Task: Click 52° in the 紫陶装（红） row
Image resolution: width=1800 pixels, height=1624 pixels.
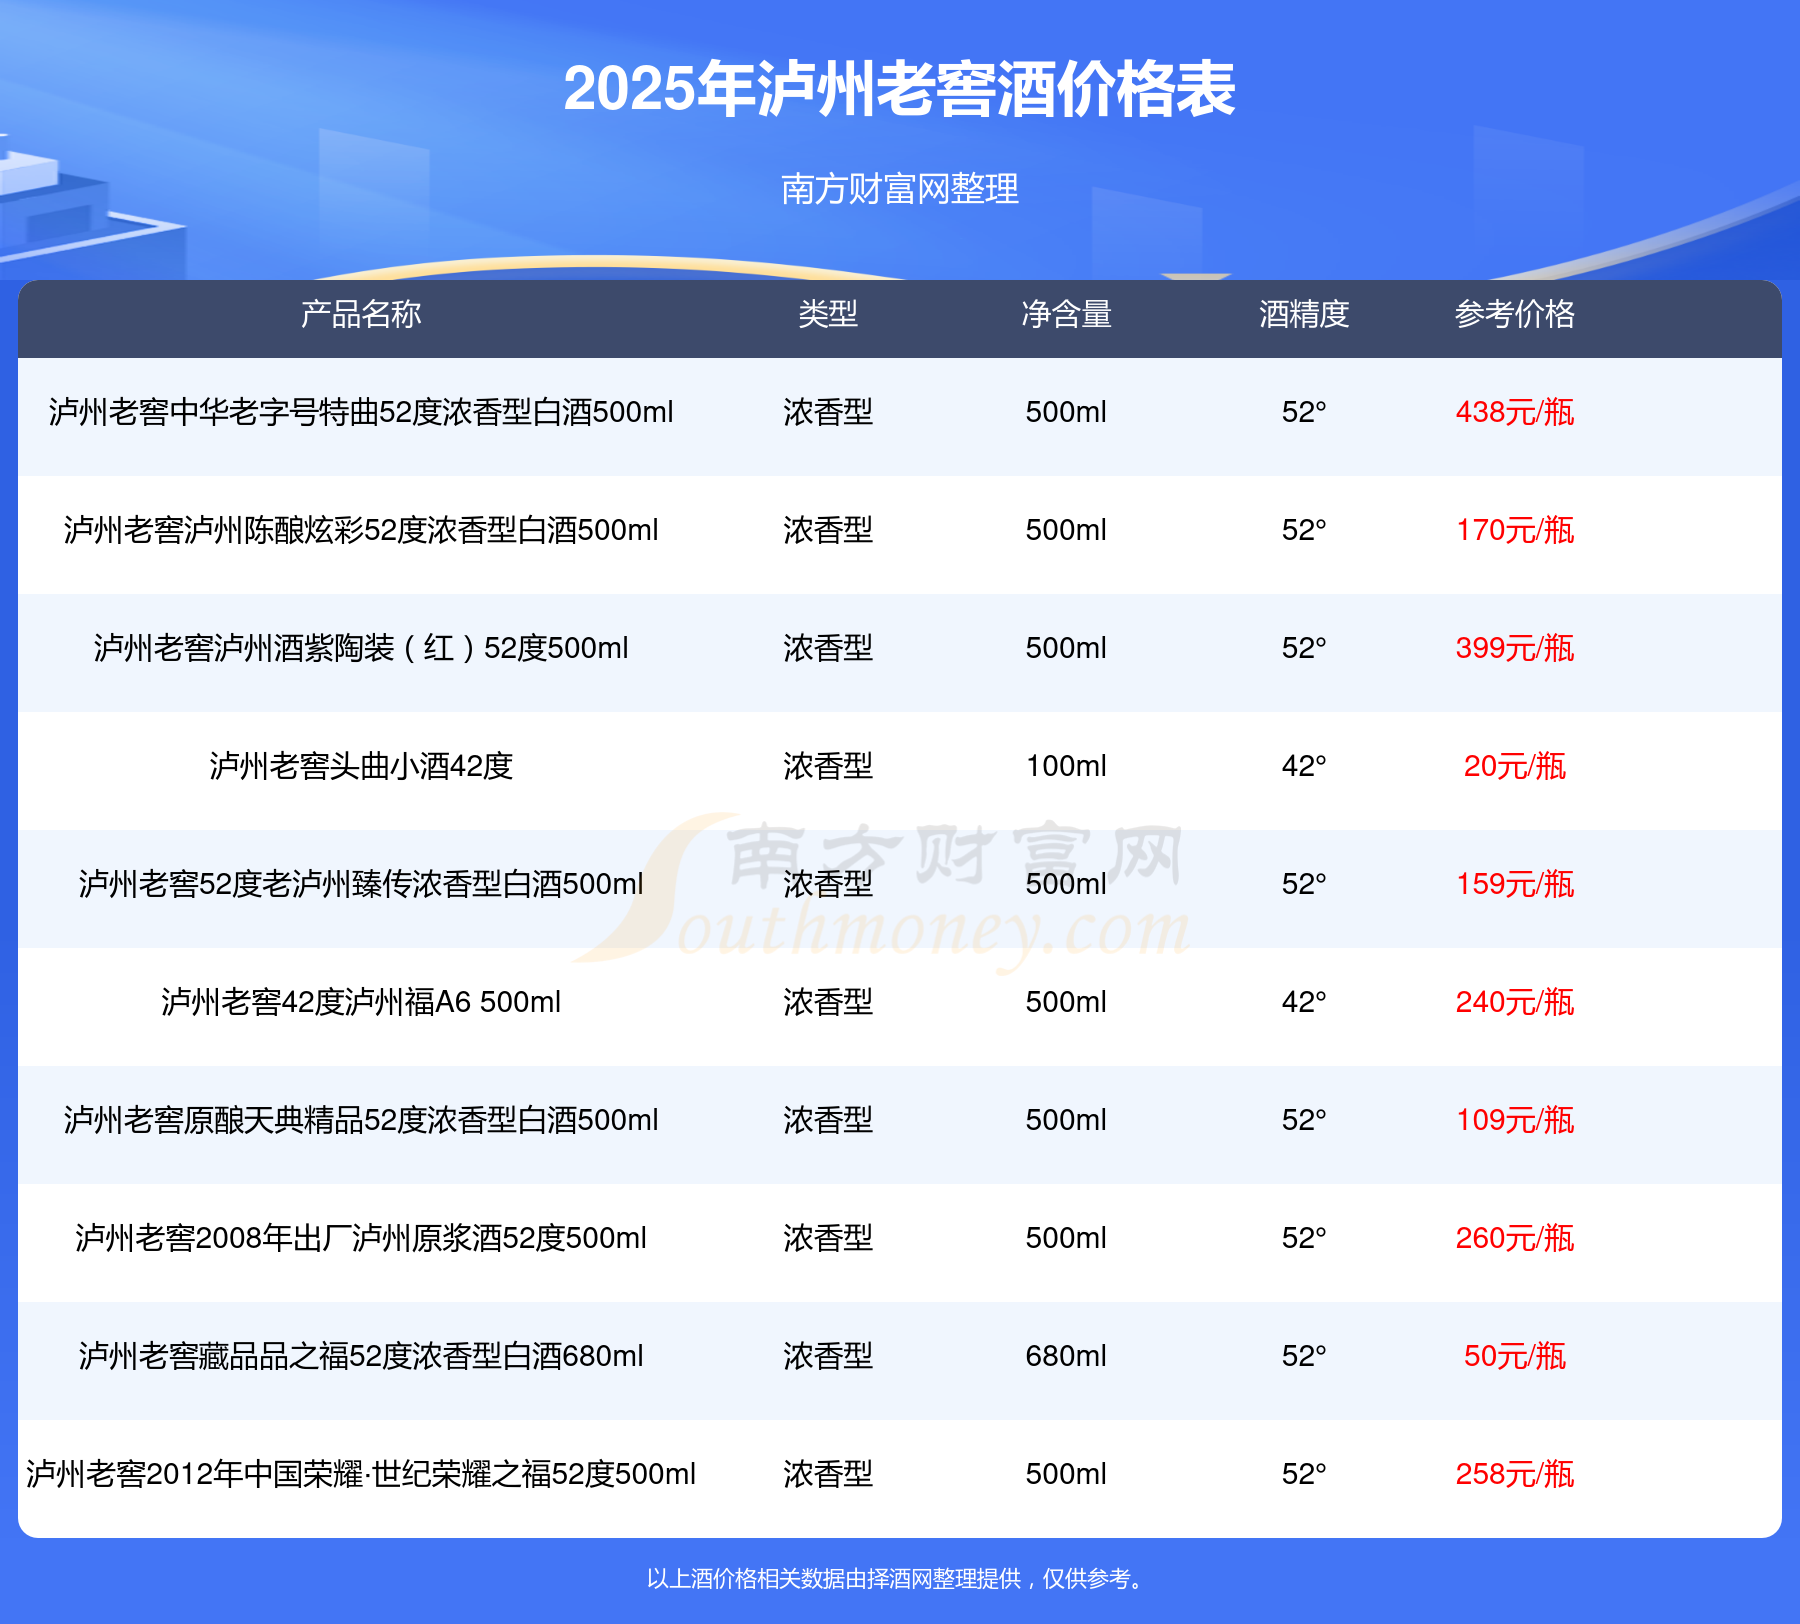Action: [x=1304, y=648]
